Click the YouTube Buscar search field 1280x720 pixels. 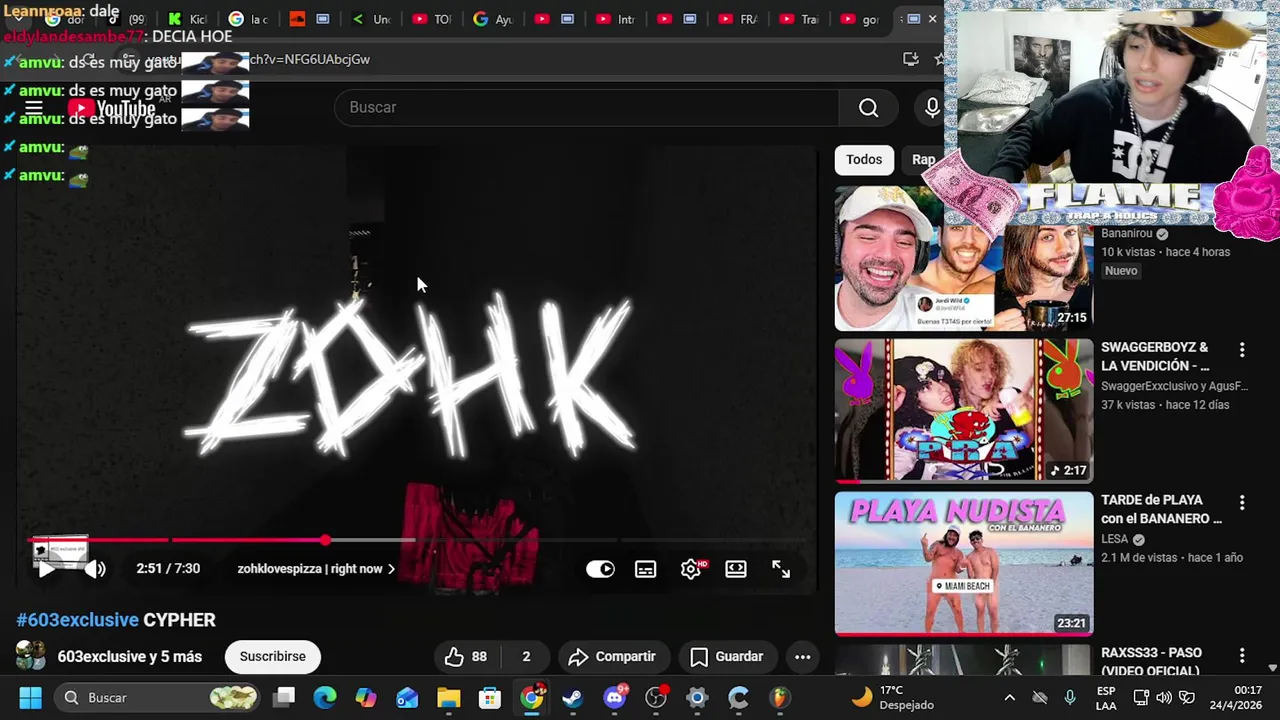pyautogui.click(x=587, y=107)
